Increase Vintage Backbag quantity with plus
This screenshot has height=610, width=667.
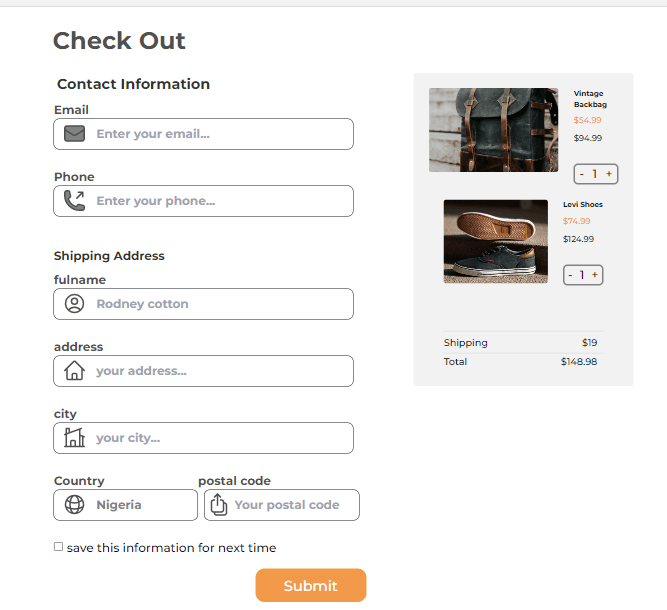pyautogui.click(x=609, y=174)
